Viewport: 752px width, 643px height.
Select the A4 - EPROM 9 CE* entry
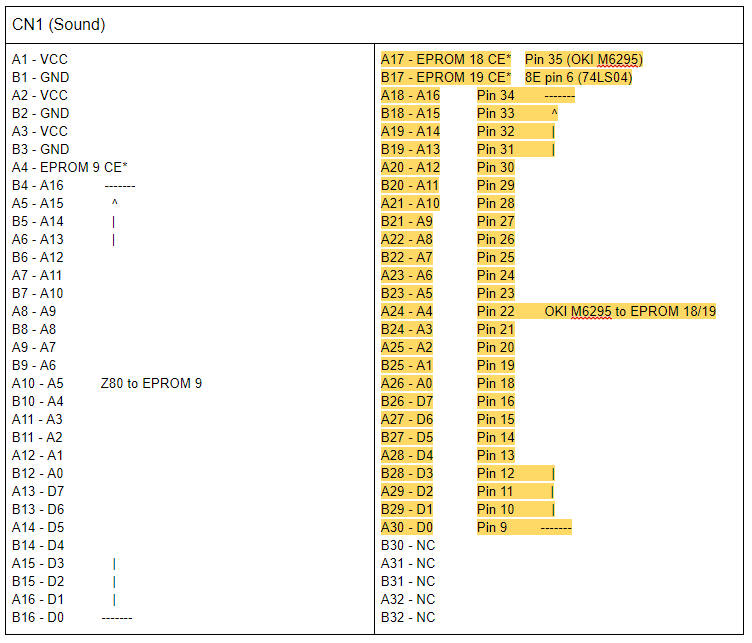click(69, 168)
